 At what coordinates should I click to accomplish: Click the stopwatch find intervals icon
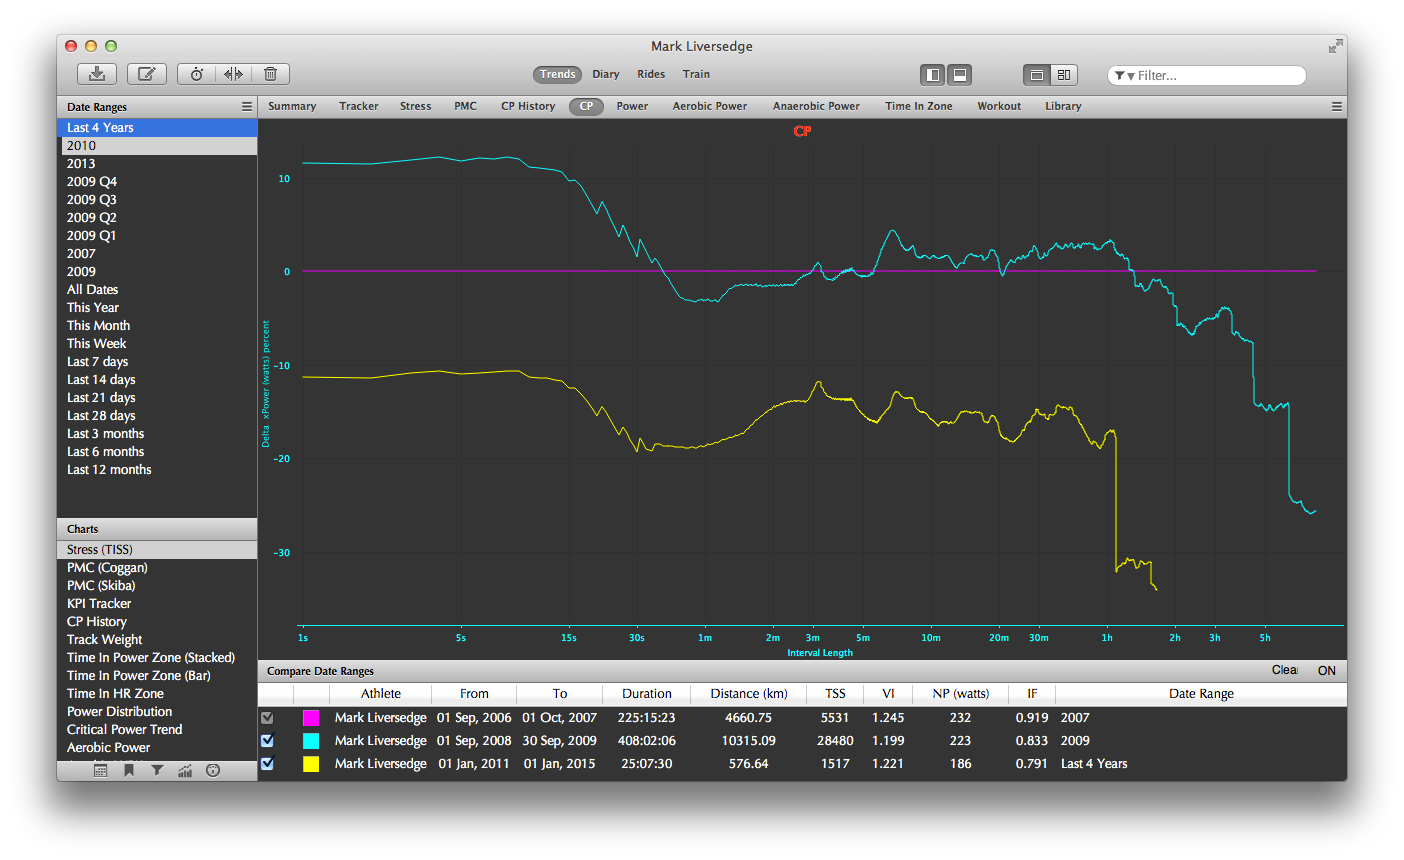coord(197,74)
